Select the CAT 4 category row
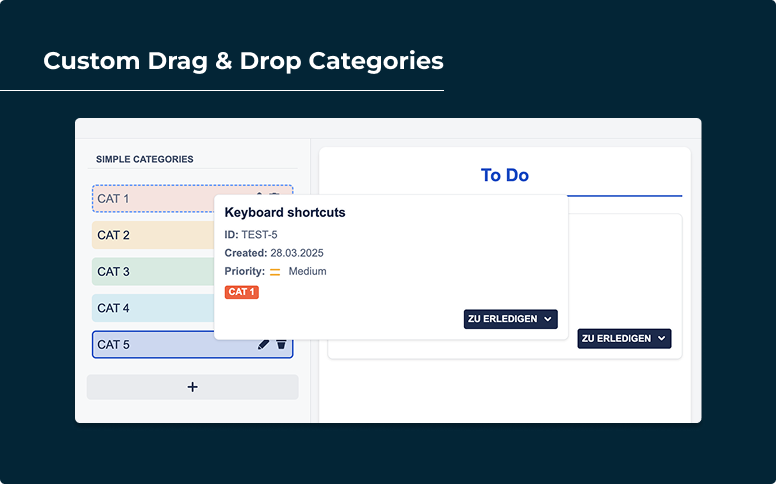The height and width of the screenshot is (484, 776). [153, 308]
